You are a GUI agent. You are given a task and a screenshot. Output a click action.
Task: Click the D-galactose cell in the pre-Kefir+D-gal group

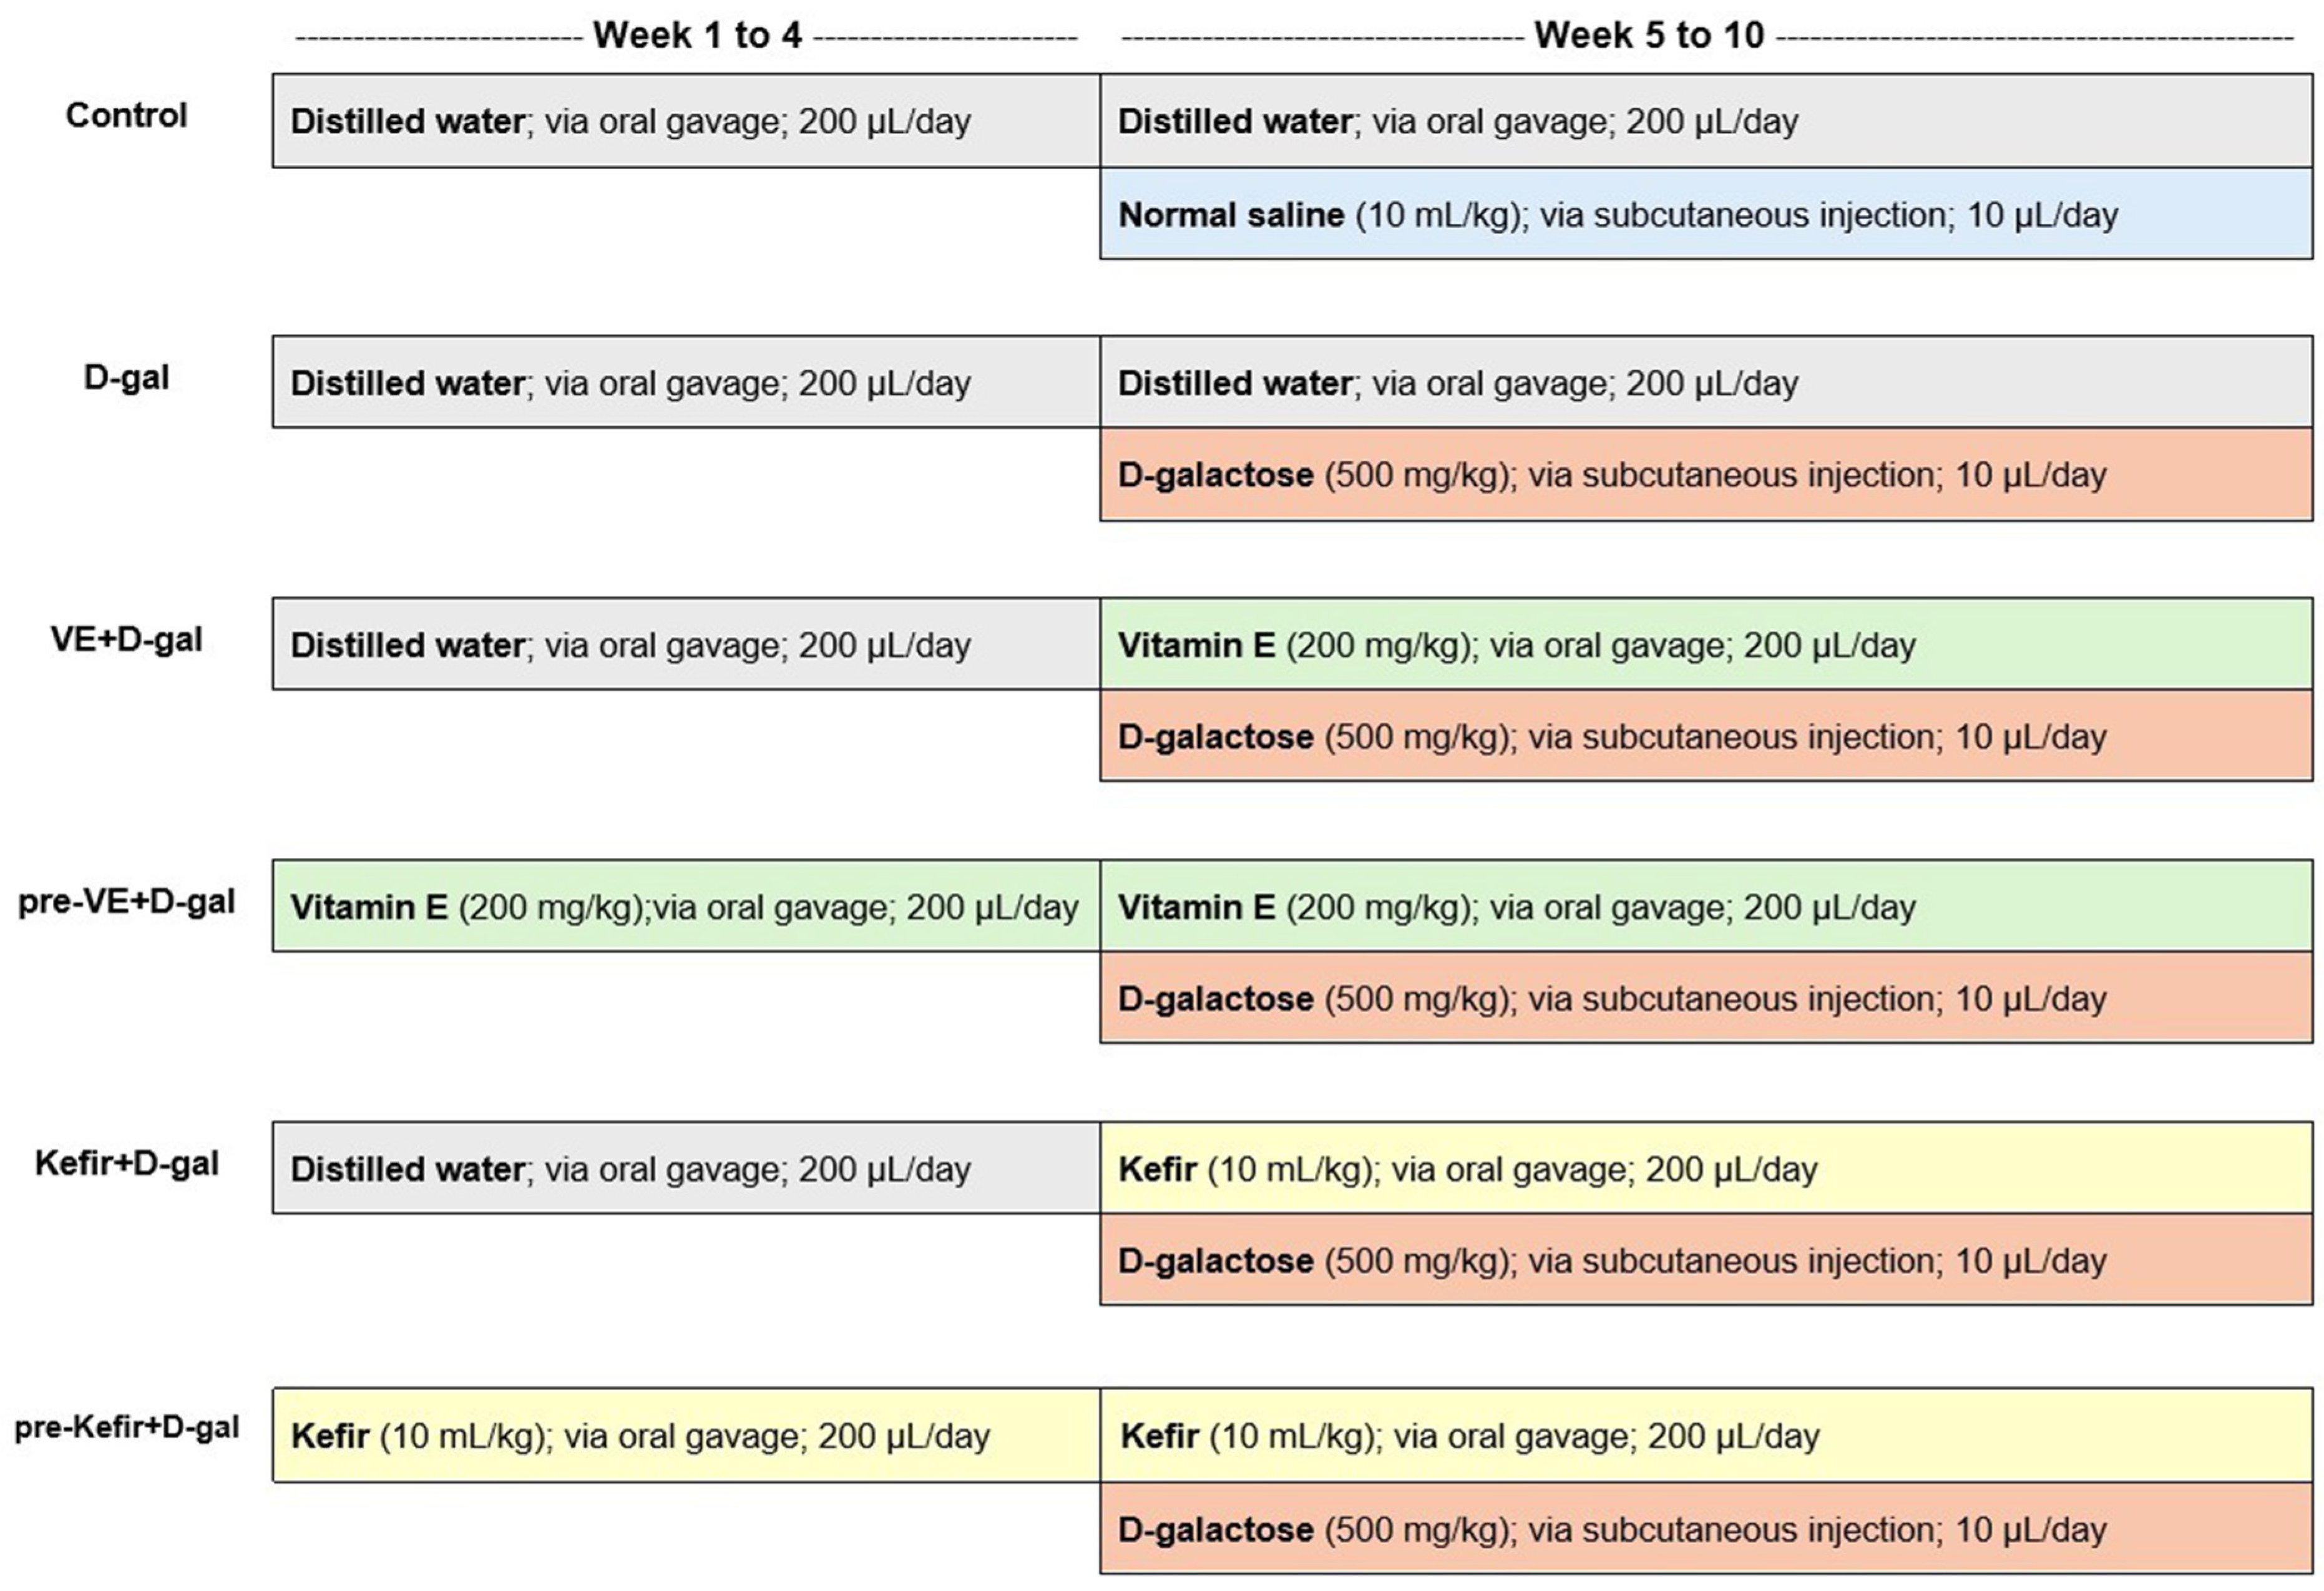click(x=1705, y=1529)
